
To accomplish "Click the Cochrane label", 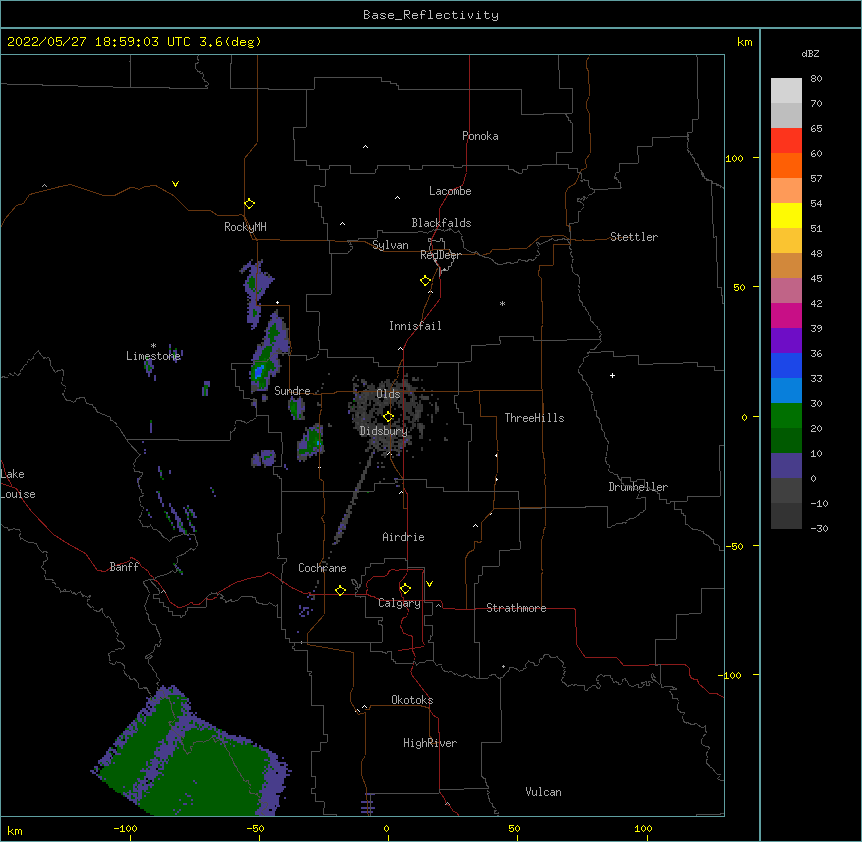I will [322, 568].
